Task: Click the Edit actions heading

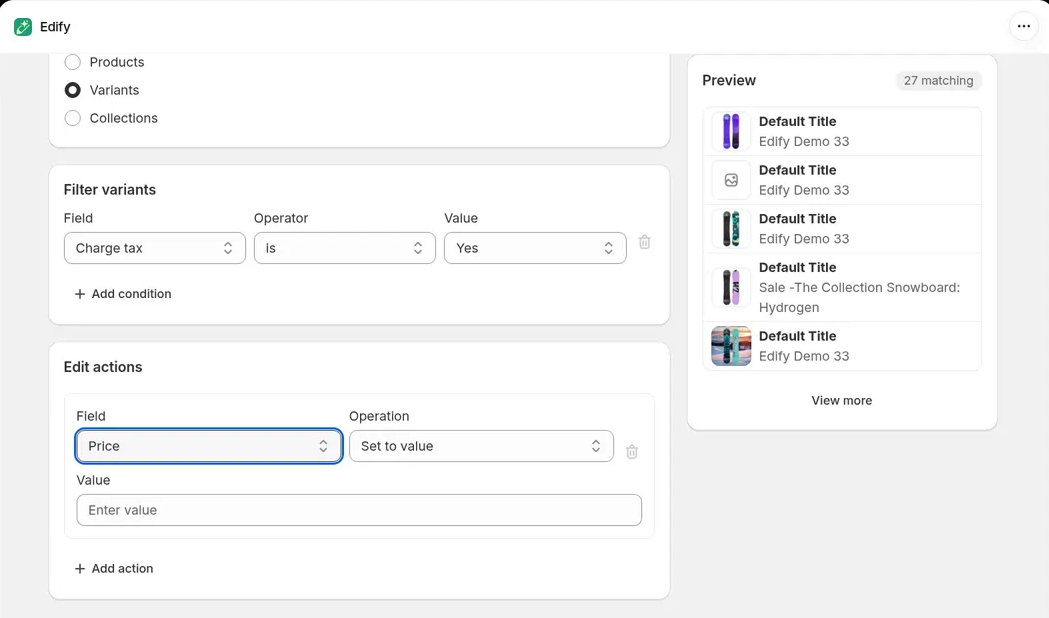Action: [103, 367]
